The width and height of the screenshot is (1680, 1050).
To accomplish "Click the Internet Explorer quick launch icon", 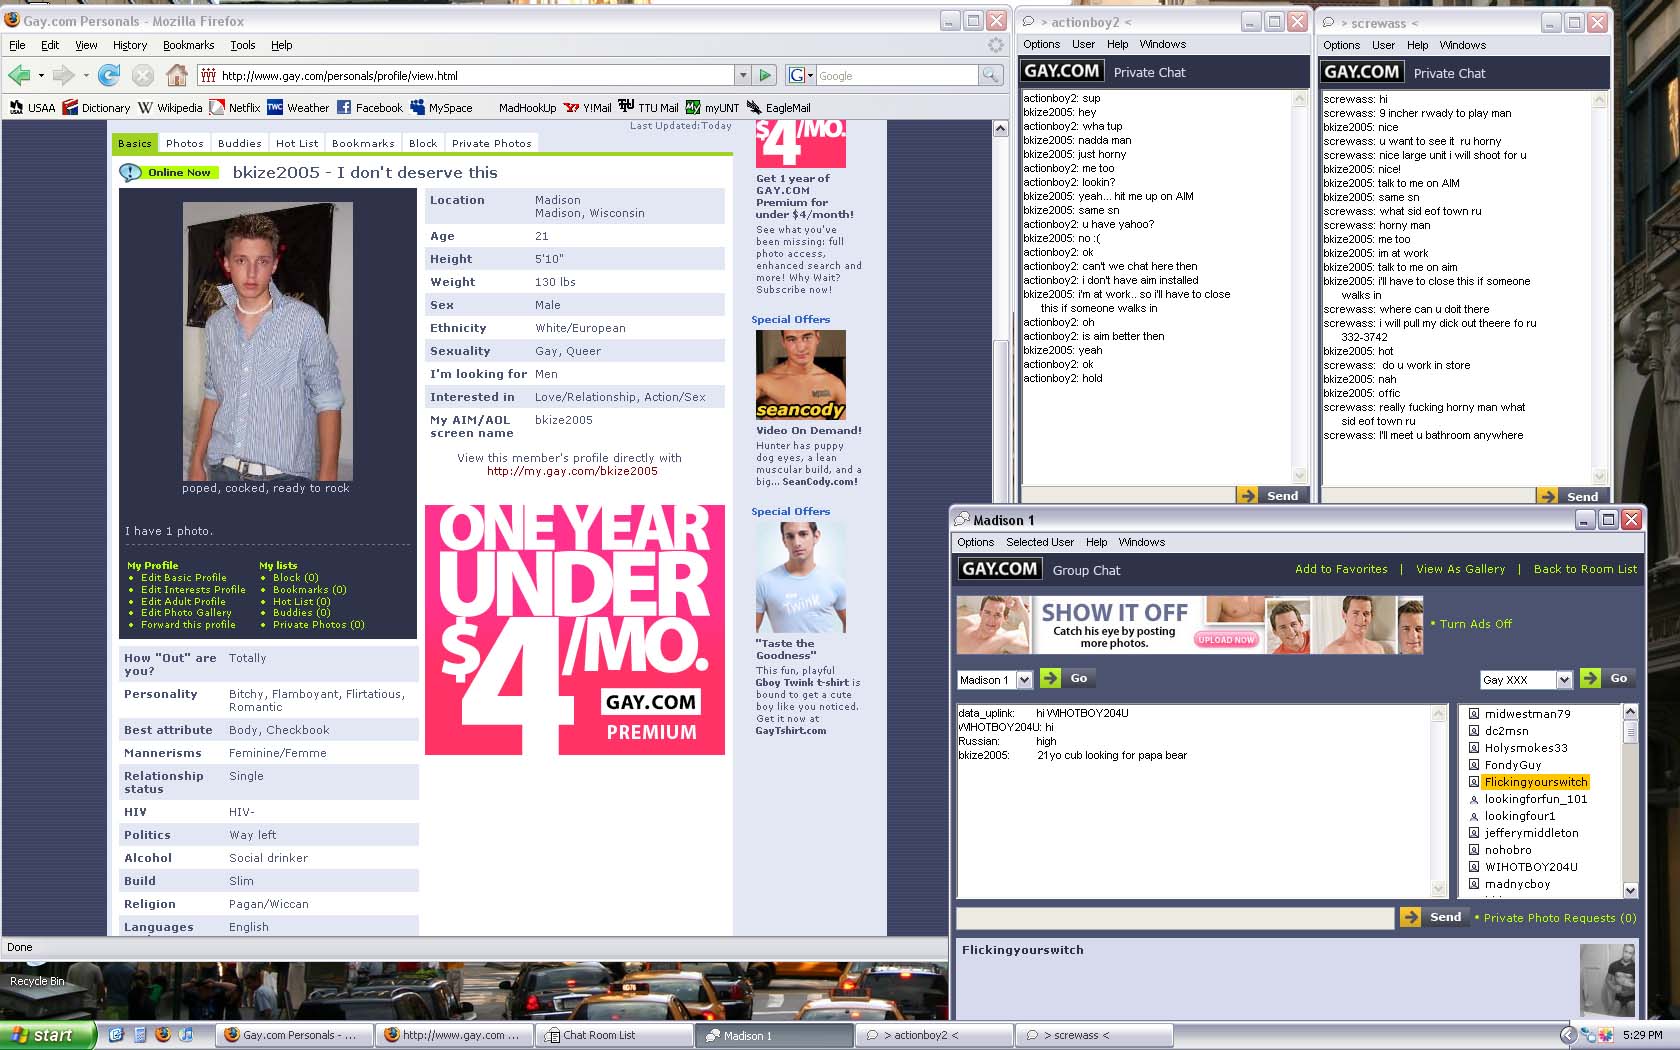I will pos(115,1035).
